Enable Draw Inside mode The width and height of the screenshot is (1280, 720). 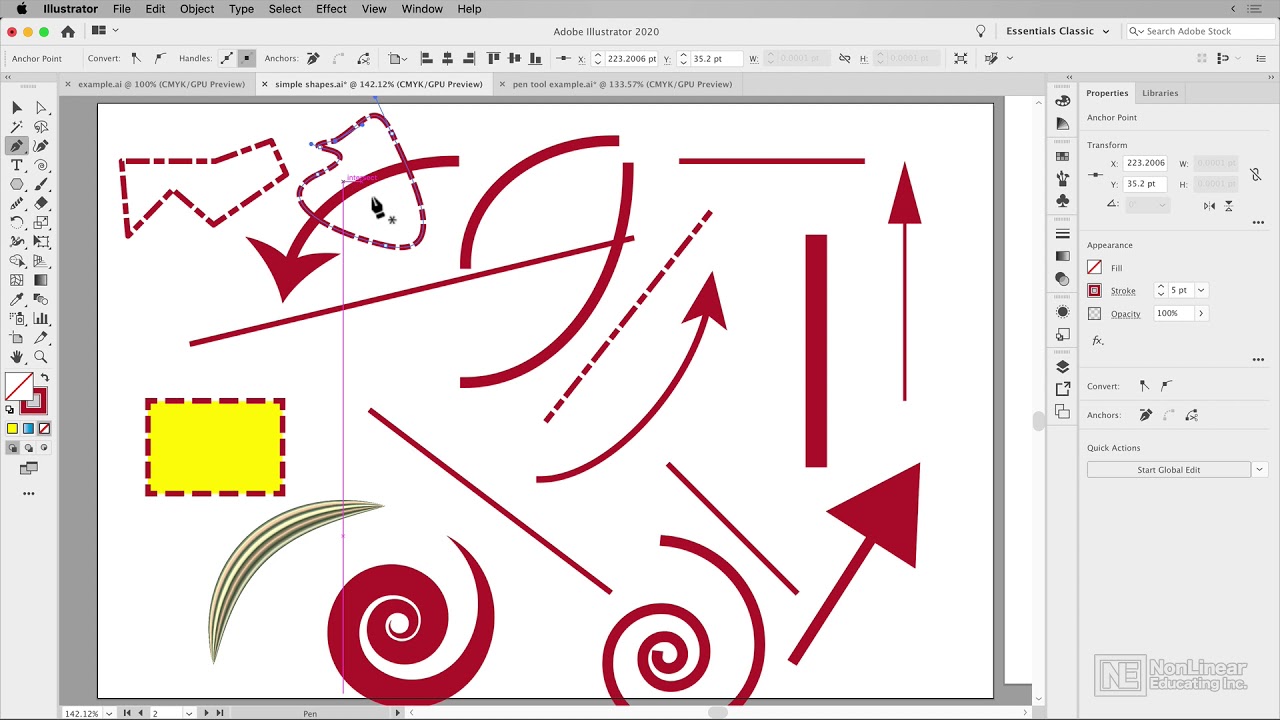click(44, 448)
